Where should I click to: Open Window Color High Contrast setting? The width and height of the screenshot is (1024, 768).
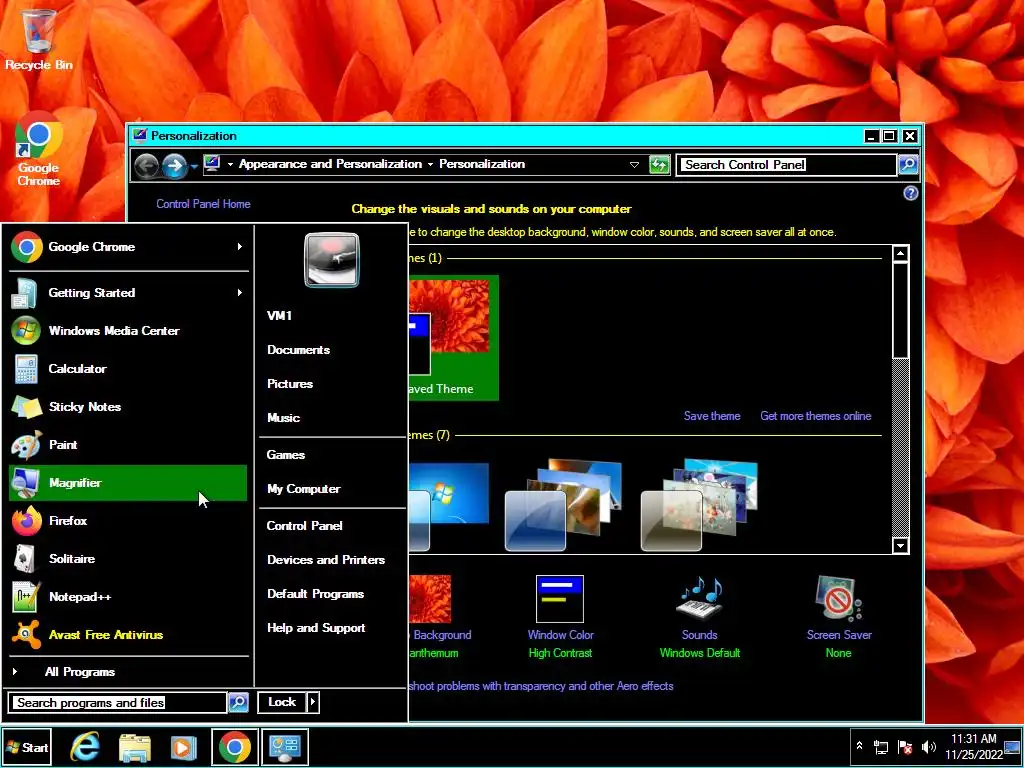click(x=560, y=617)
